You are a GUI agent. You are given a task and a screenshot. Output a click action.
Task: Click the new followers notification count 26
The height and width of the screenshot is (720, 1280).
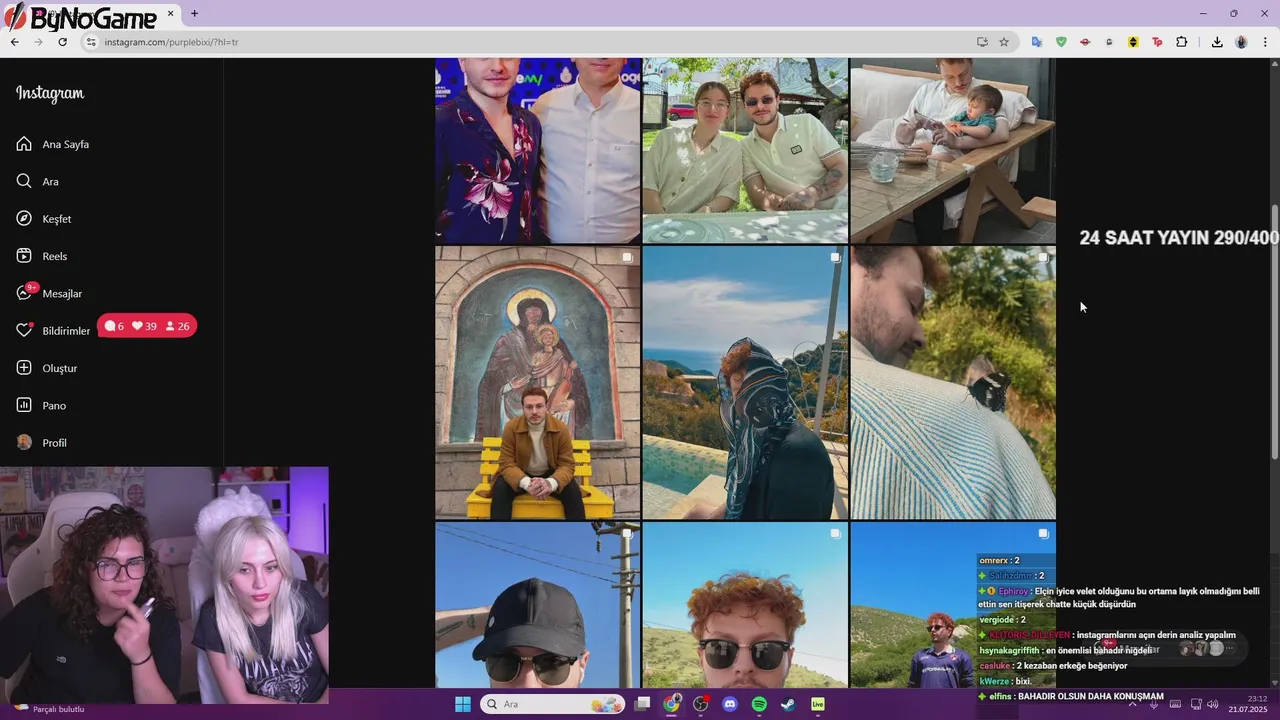coord(177,326)
